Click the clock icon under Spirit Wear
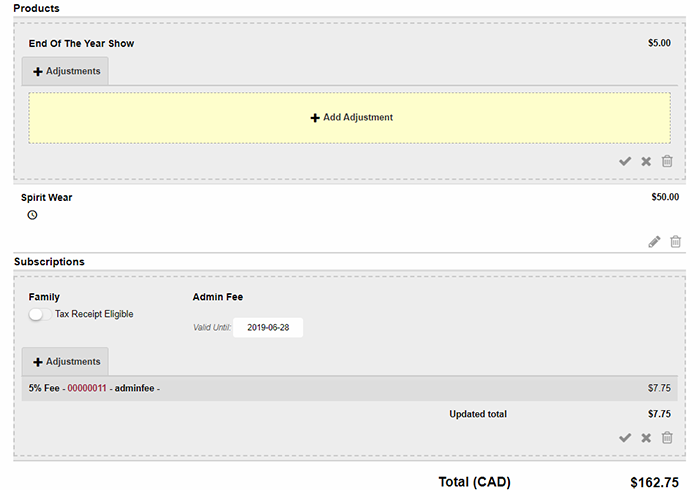The width and height of the screenshot is (700, 490). [32, 215]
